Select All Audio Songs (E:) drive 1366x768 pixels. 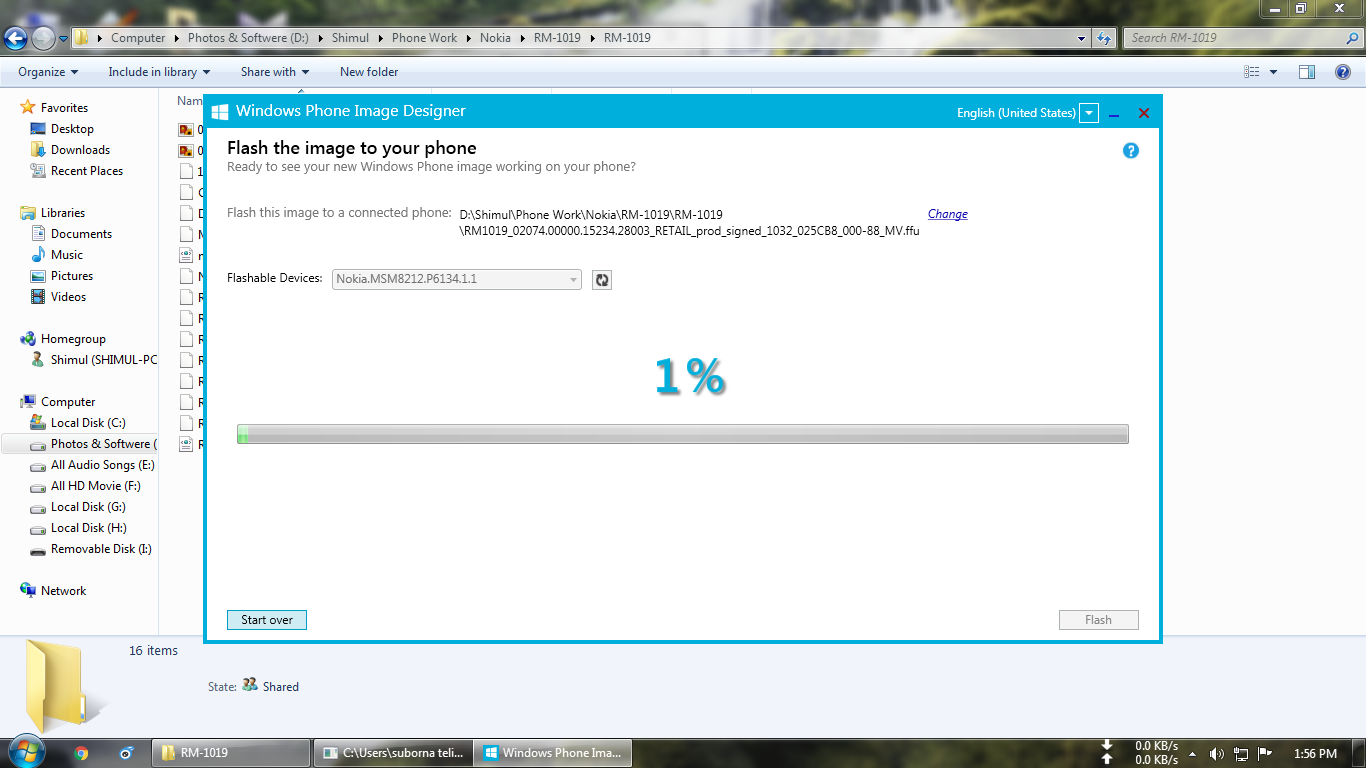[102, 465]
